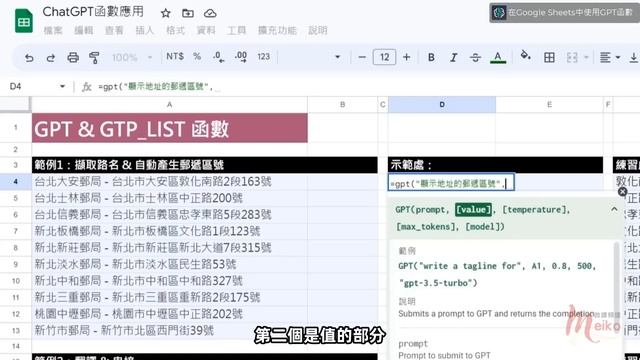Decrease font size with minus button
The height and width of the screenshot is (360, 640).
point(362,57)
